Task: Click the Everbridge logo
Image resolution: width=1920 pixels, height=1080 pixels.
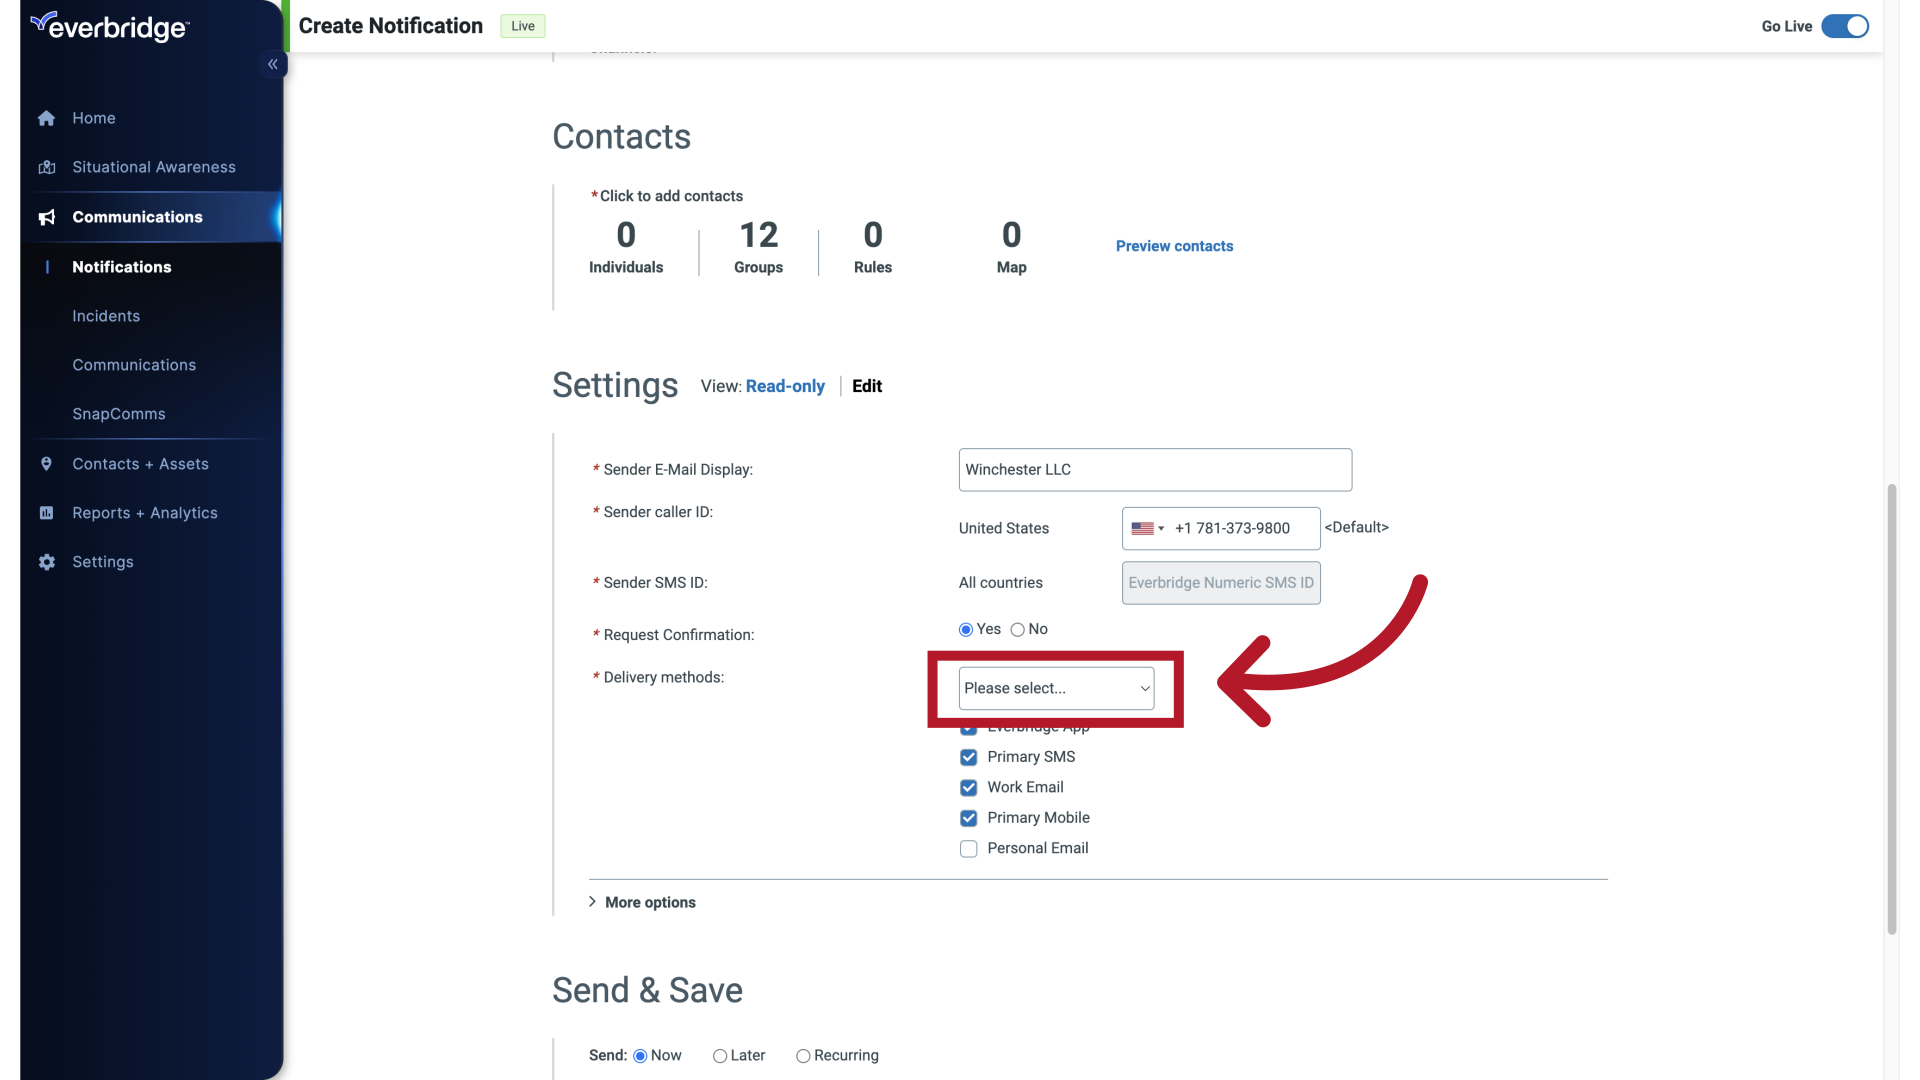Action: pos(109,26)
